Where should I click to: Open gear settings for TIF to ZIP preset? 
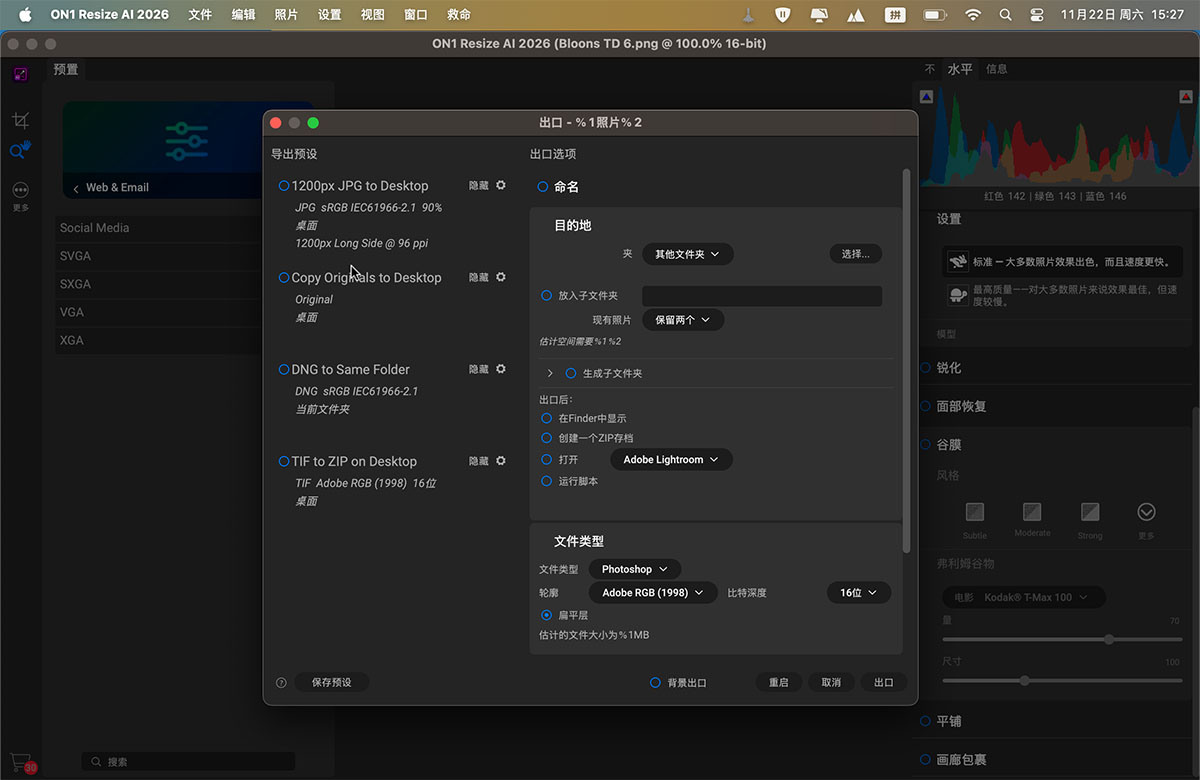(501, 461)
